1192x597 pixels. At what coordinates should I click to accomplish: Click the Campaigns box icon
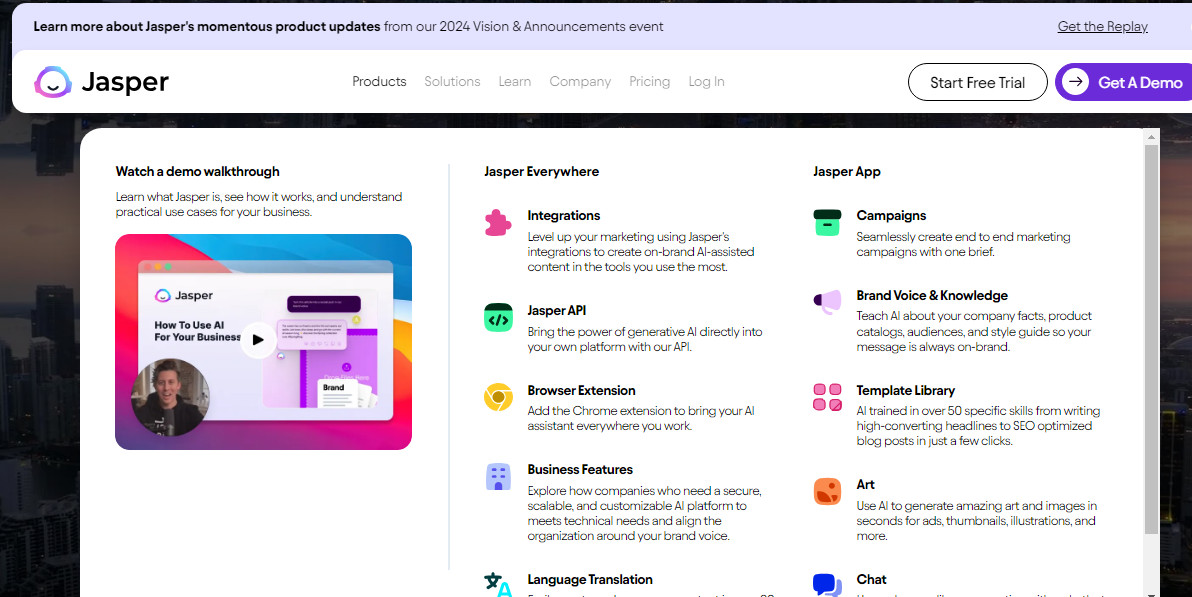[827, 222]
